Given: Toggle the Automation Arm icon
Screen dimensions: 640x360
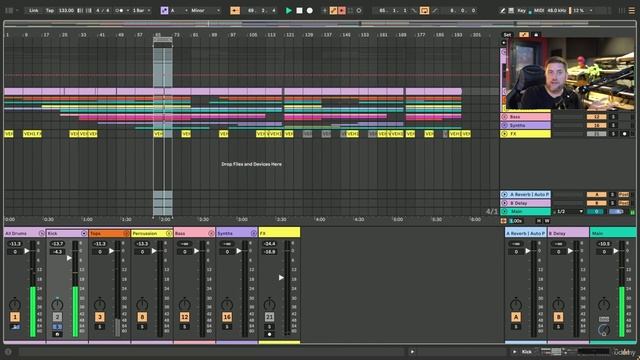Looking at the screenshot, I should (x=333, y=11).
